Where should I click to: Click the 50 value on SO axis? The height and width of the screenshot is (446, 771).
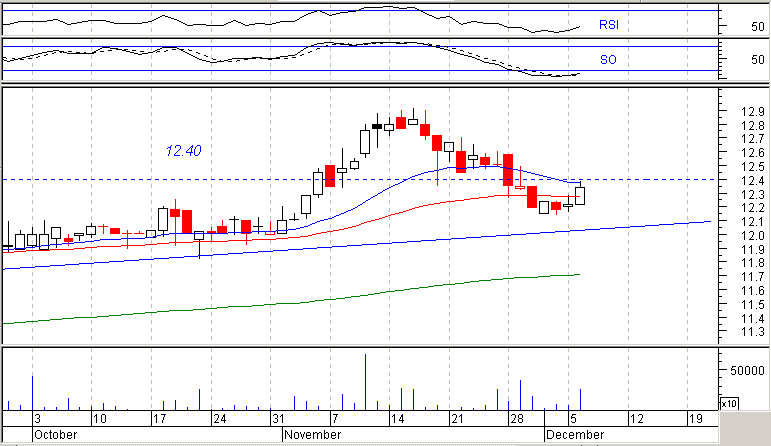click(758, 59)
